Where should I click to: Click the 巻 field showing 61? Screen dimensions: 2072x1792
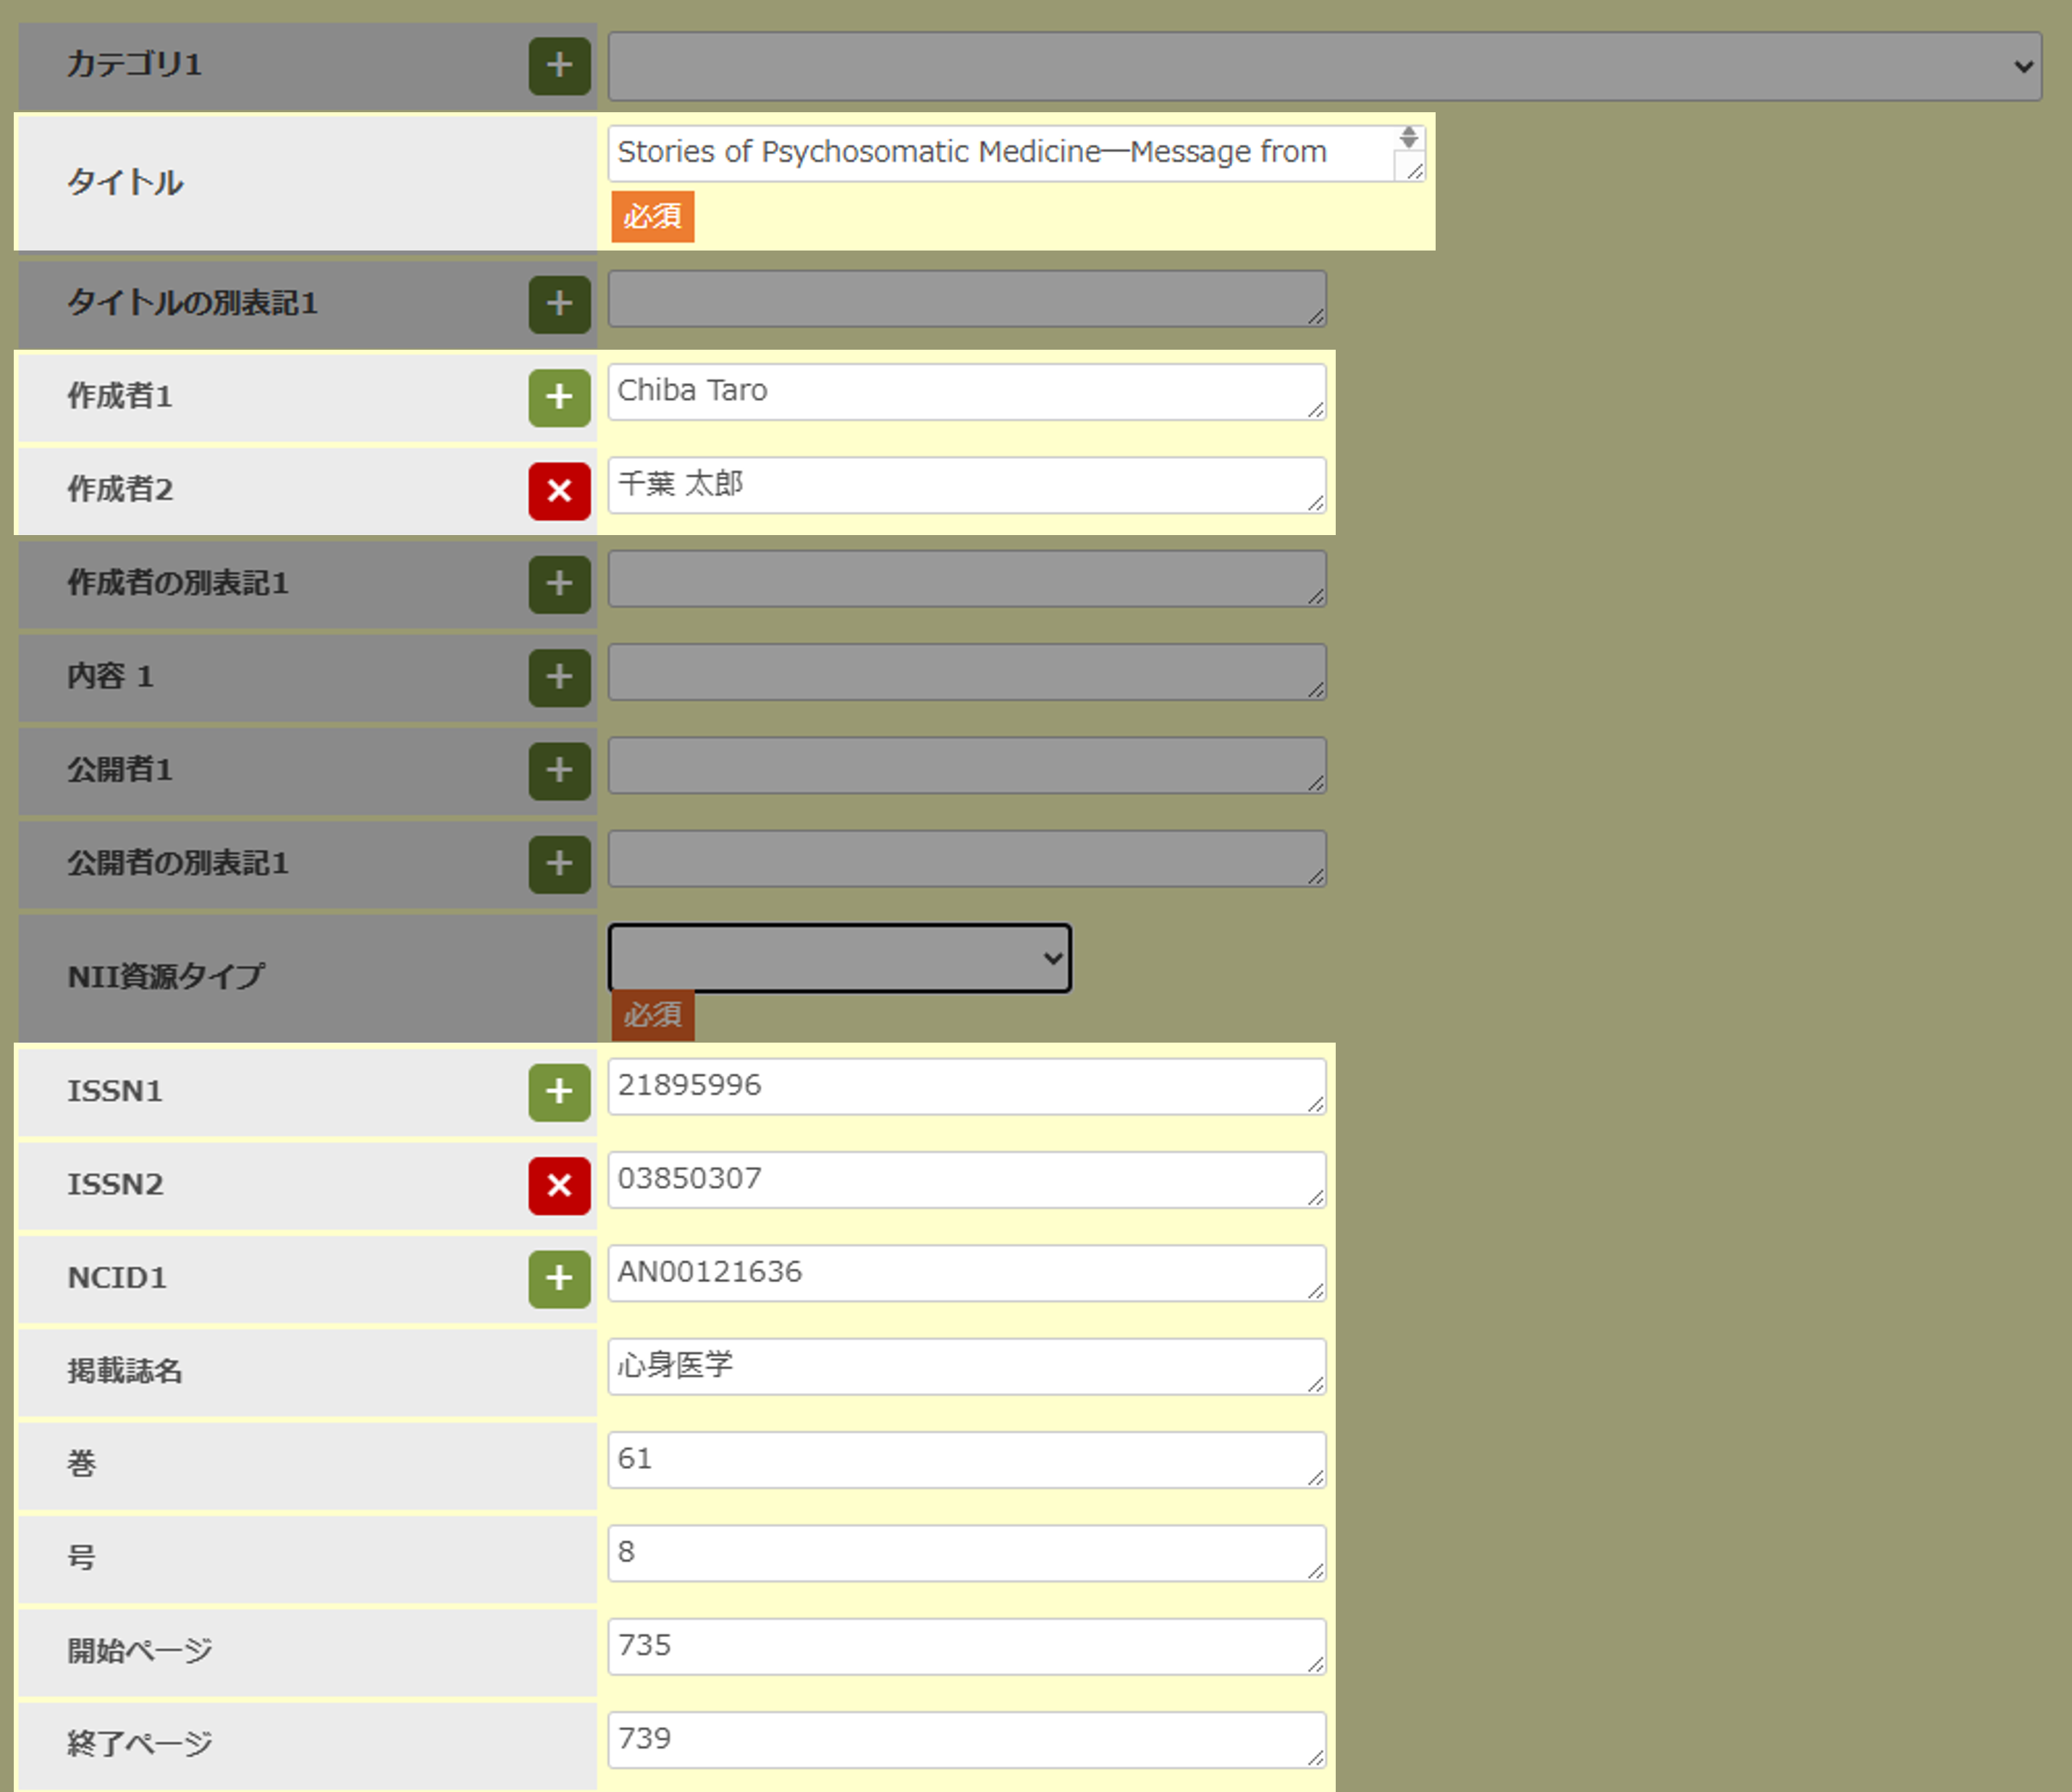(x=965, y=1459)
